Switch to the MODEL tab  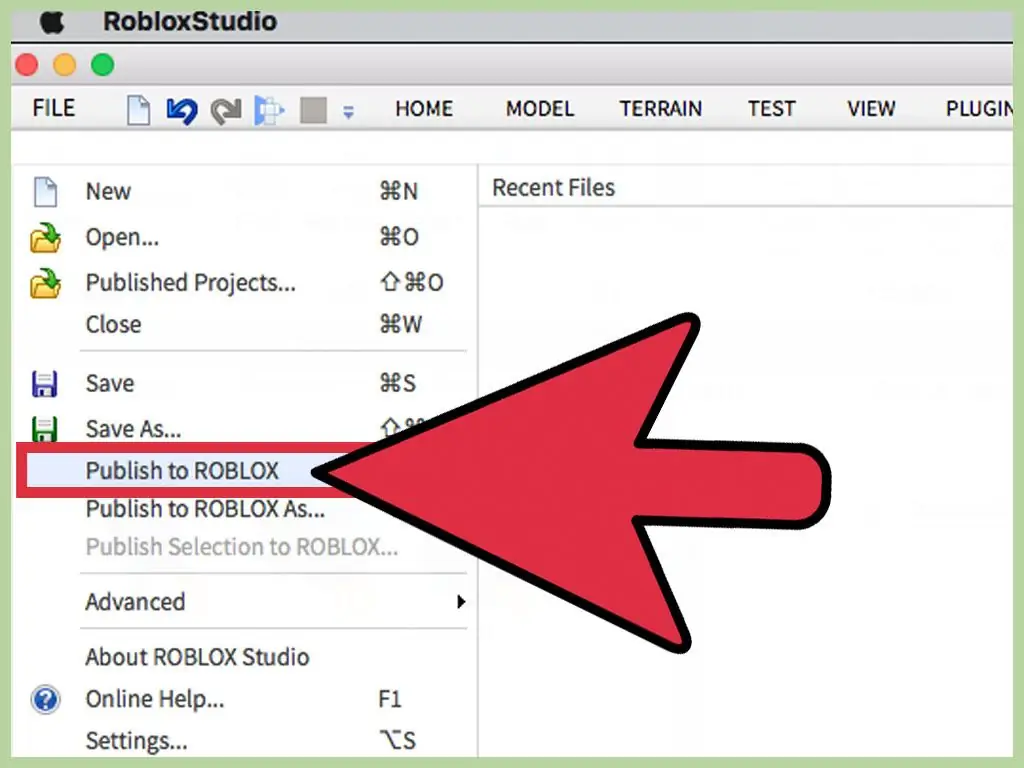pos(540,108)
